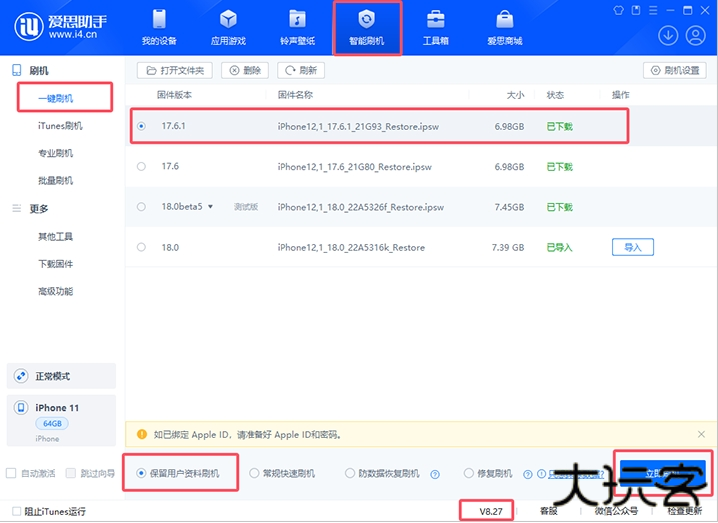The width and height of the screenshot is (718, 523).
Task: Open the download manager arrow icon
Action: tap(668, 35)
